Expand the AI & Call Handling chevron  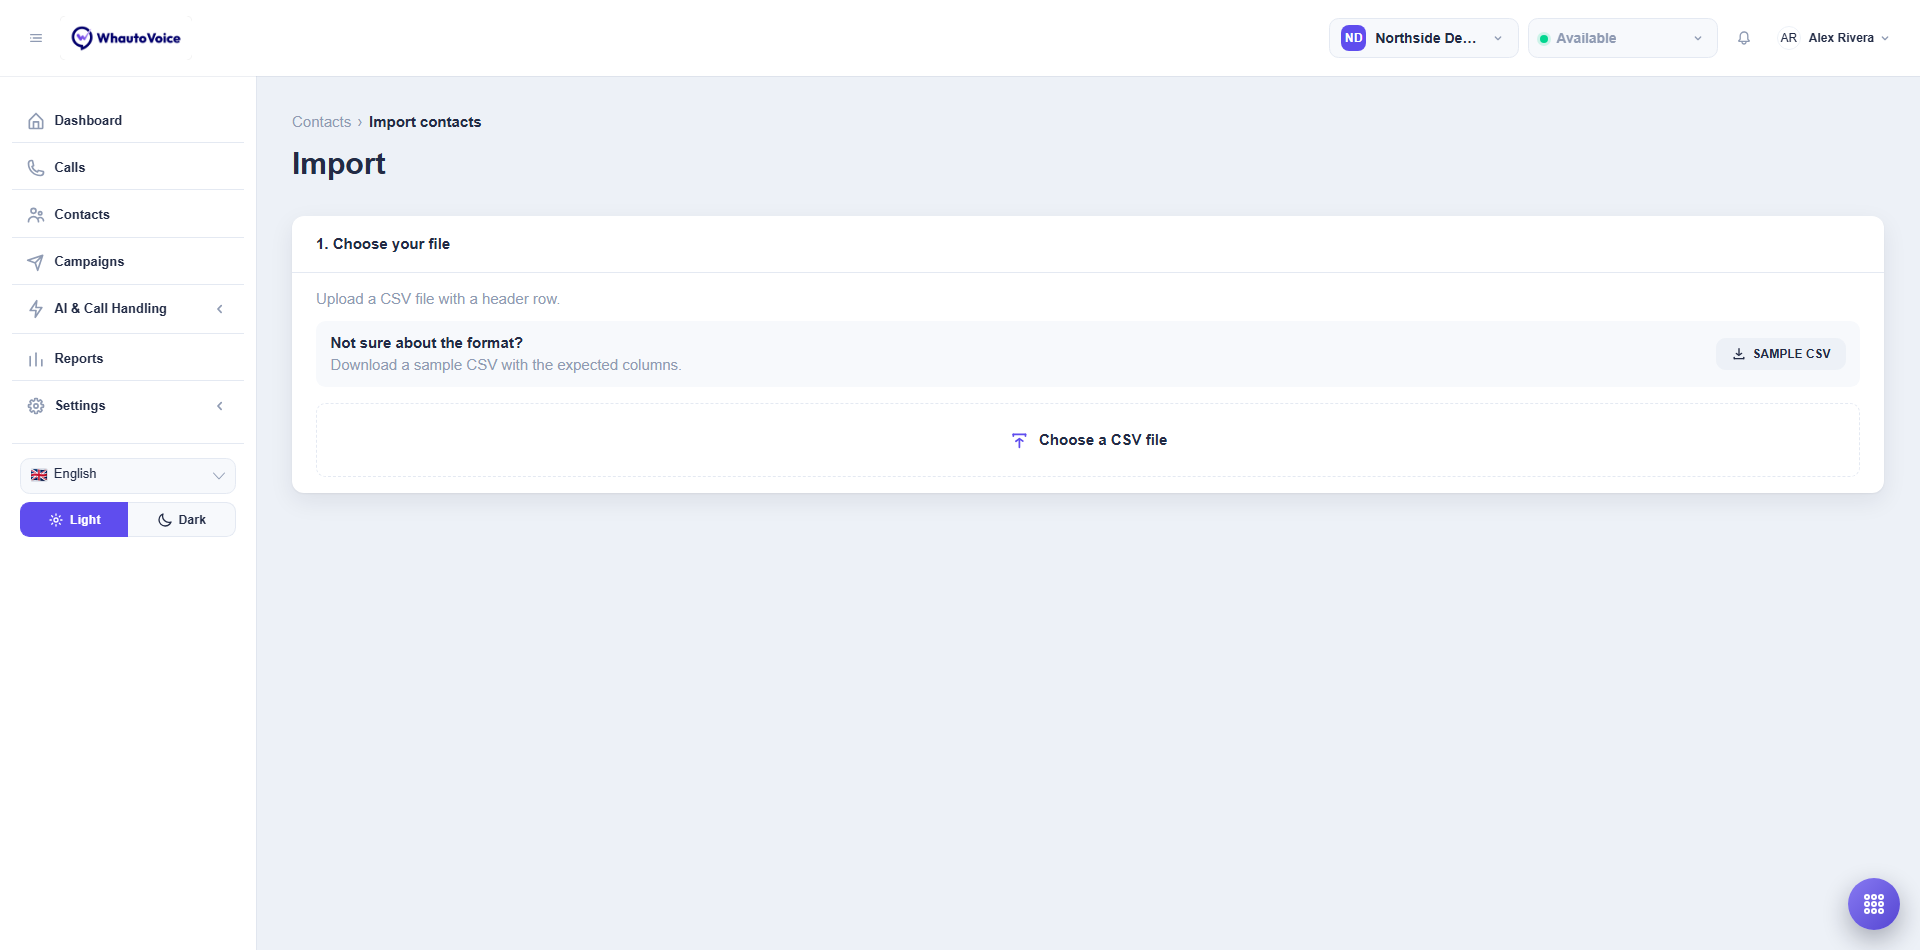coord(220,309)
